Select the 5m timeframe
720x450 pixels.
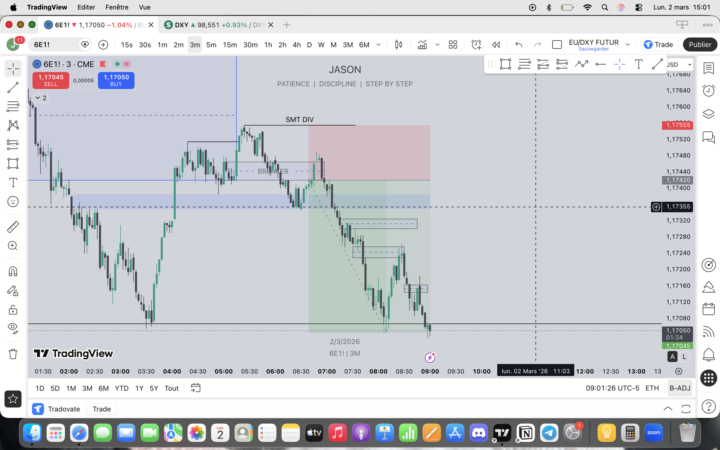coord(211,45)
